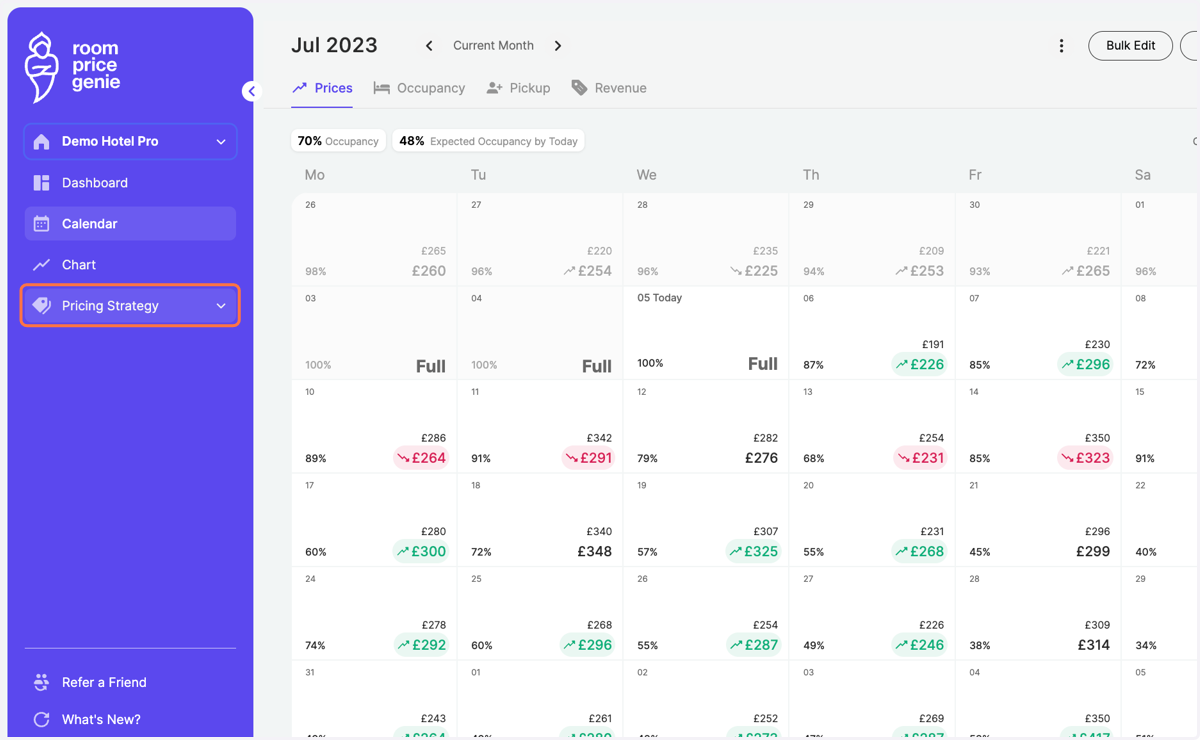The image size is (1200, 740).
Task: Select the £264 price on the 10th
Action: [421, 458]
